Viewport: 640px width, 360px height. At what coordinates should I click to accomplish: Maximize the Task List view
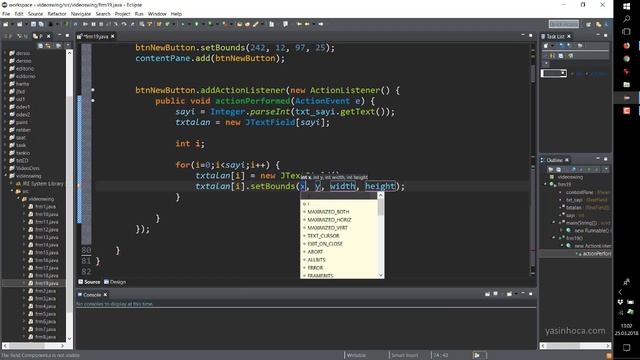606,36
